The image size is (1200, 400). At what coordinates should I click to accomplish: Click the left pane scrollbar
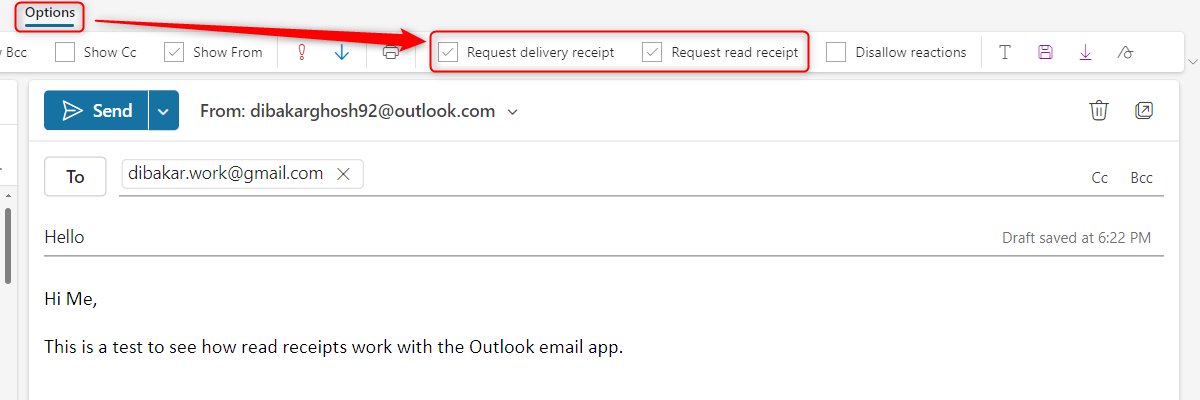coord(8,245)
